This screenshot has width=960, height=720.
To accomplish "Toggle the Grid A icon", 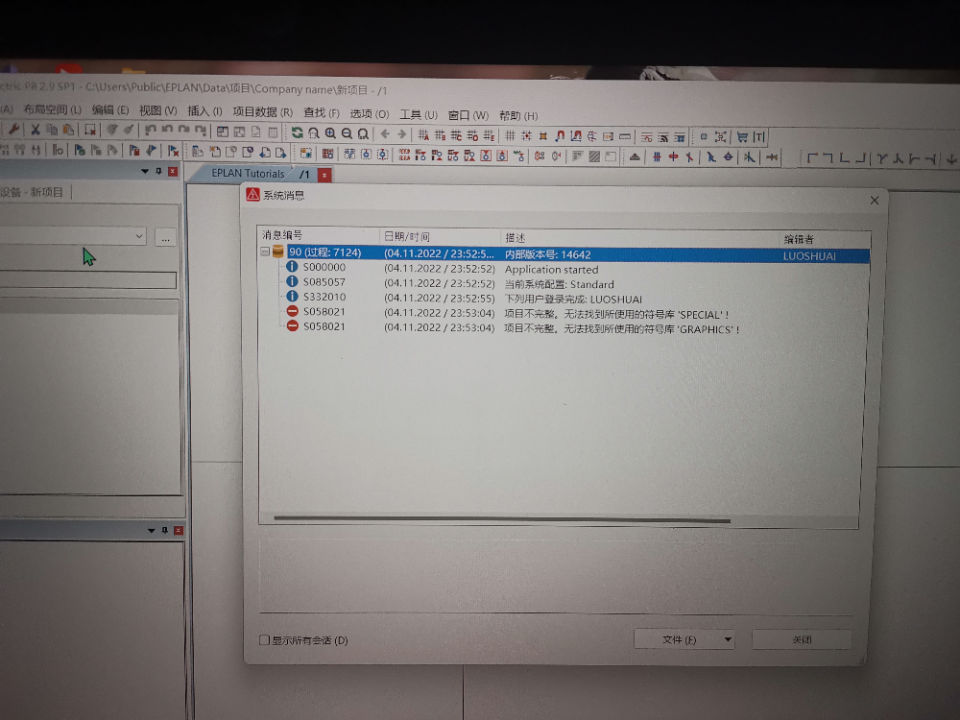I will point(423,135).
